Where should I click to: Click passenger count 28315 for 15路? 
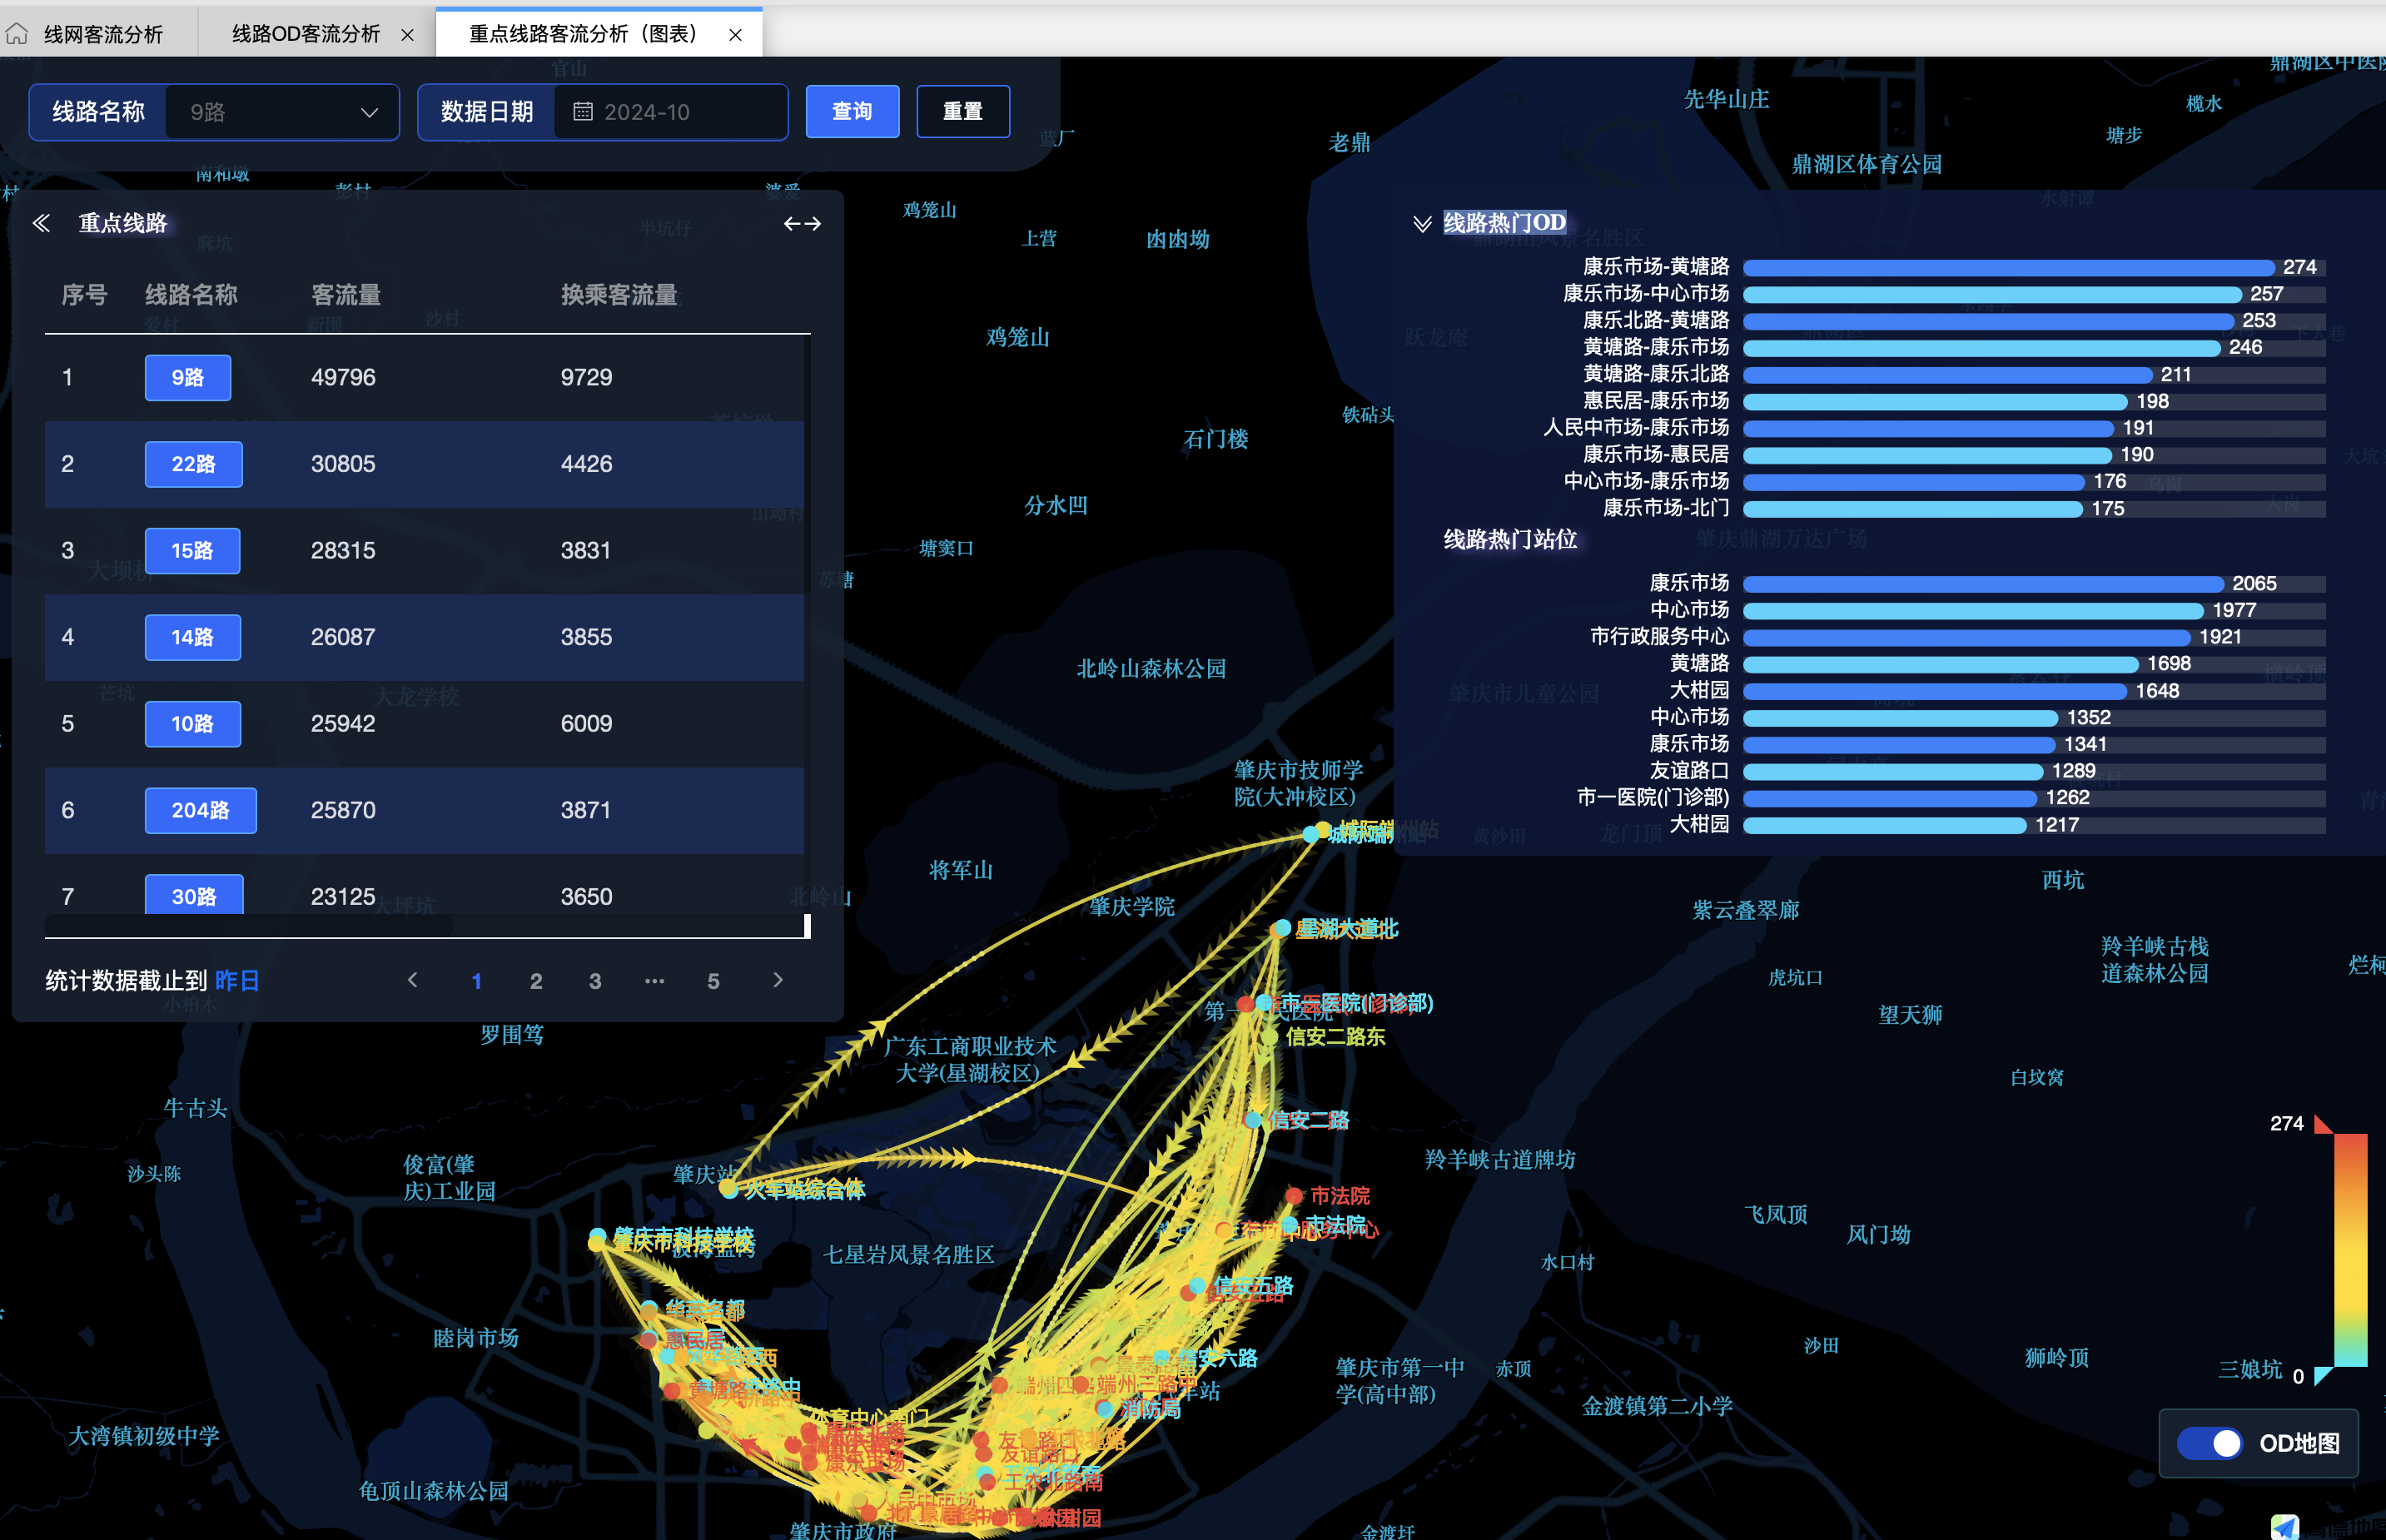(343, 551)
